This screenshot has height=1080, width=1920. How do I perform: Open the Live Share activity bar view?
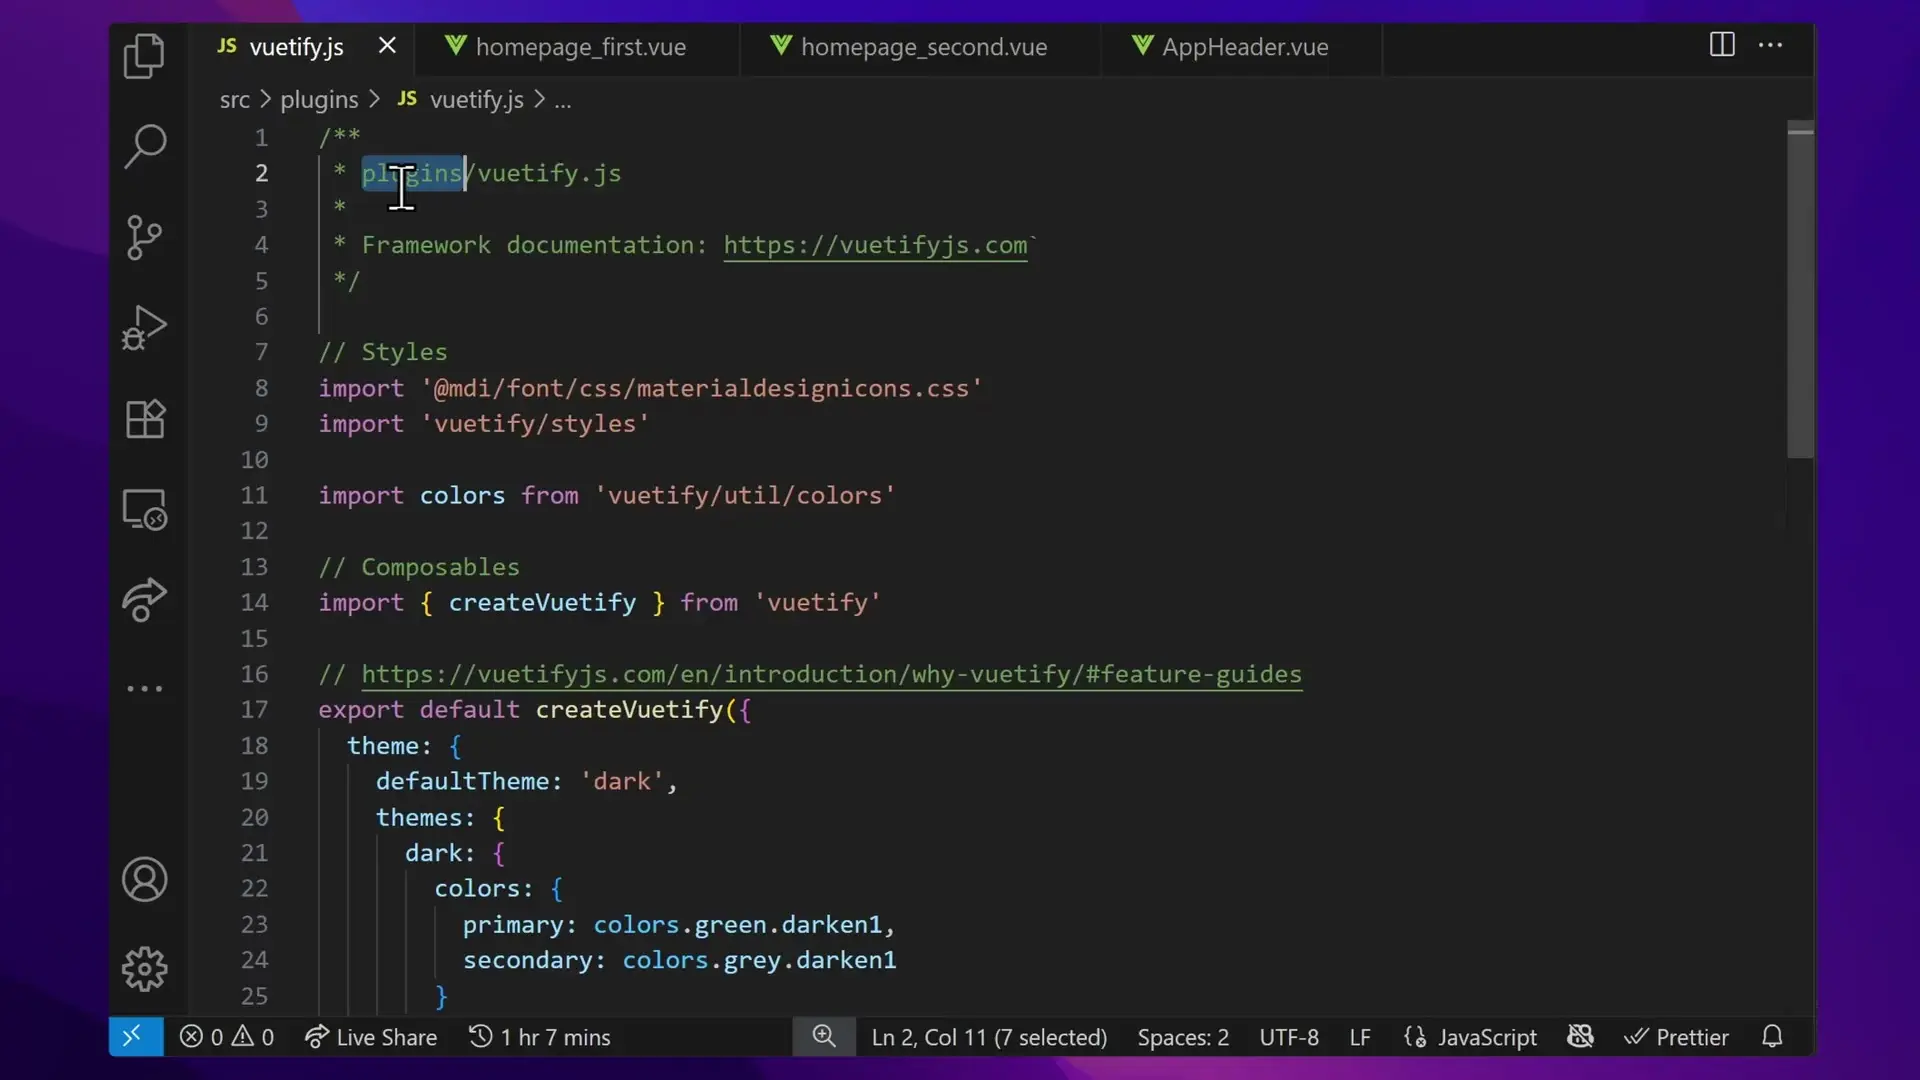pos(145,599)
